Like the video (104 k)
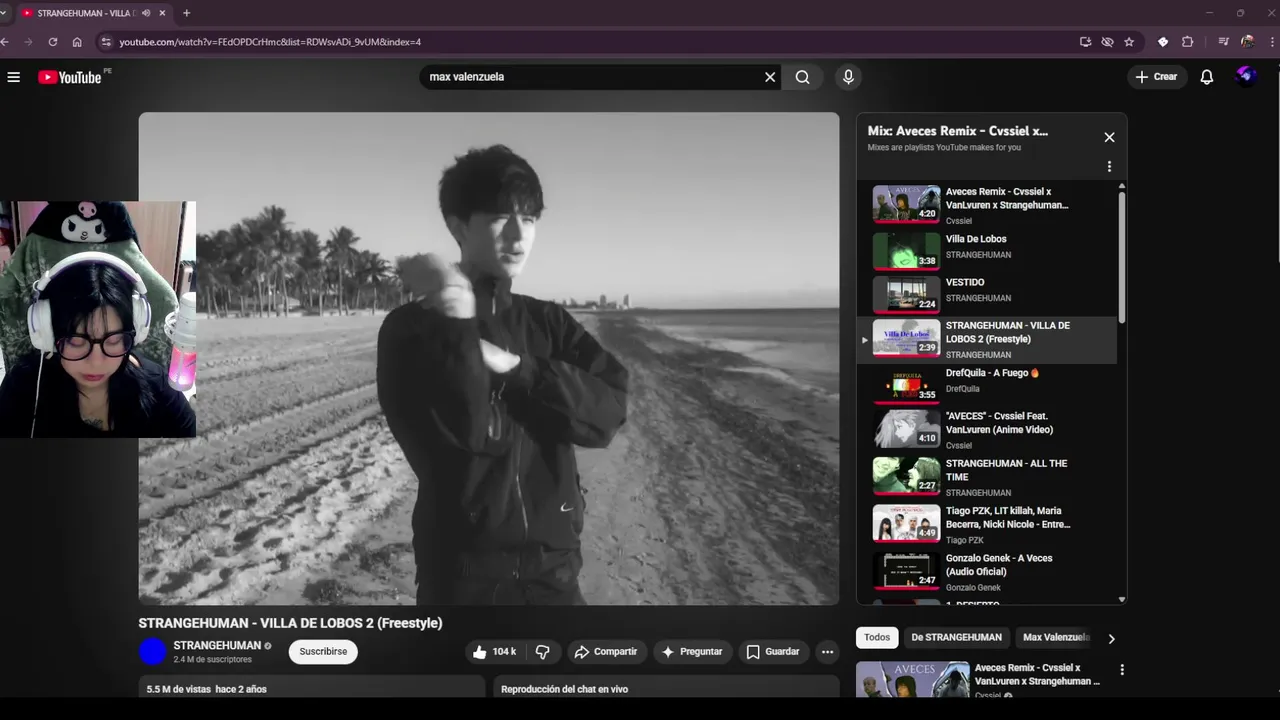 [x=495, y=652]
